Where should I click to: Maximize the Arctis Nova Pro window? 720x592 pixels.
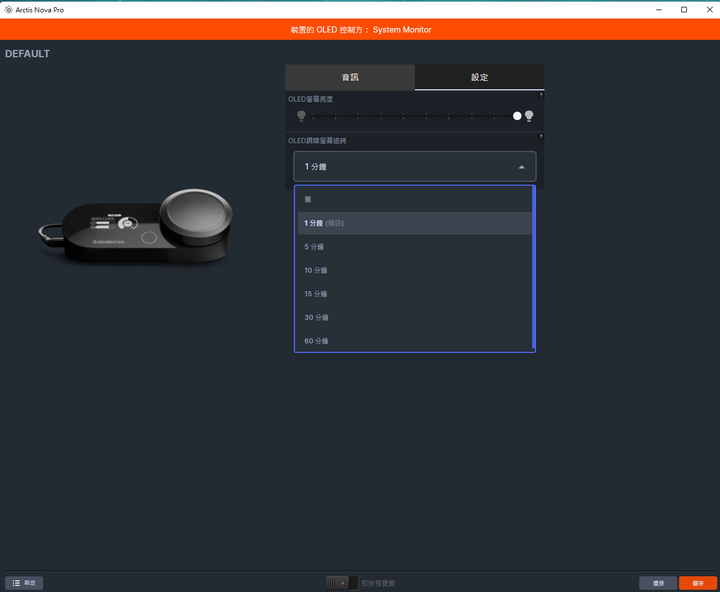[684, 10]
